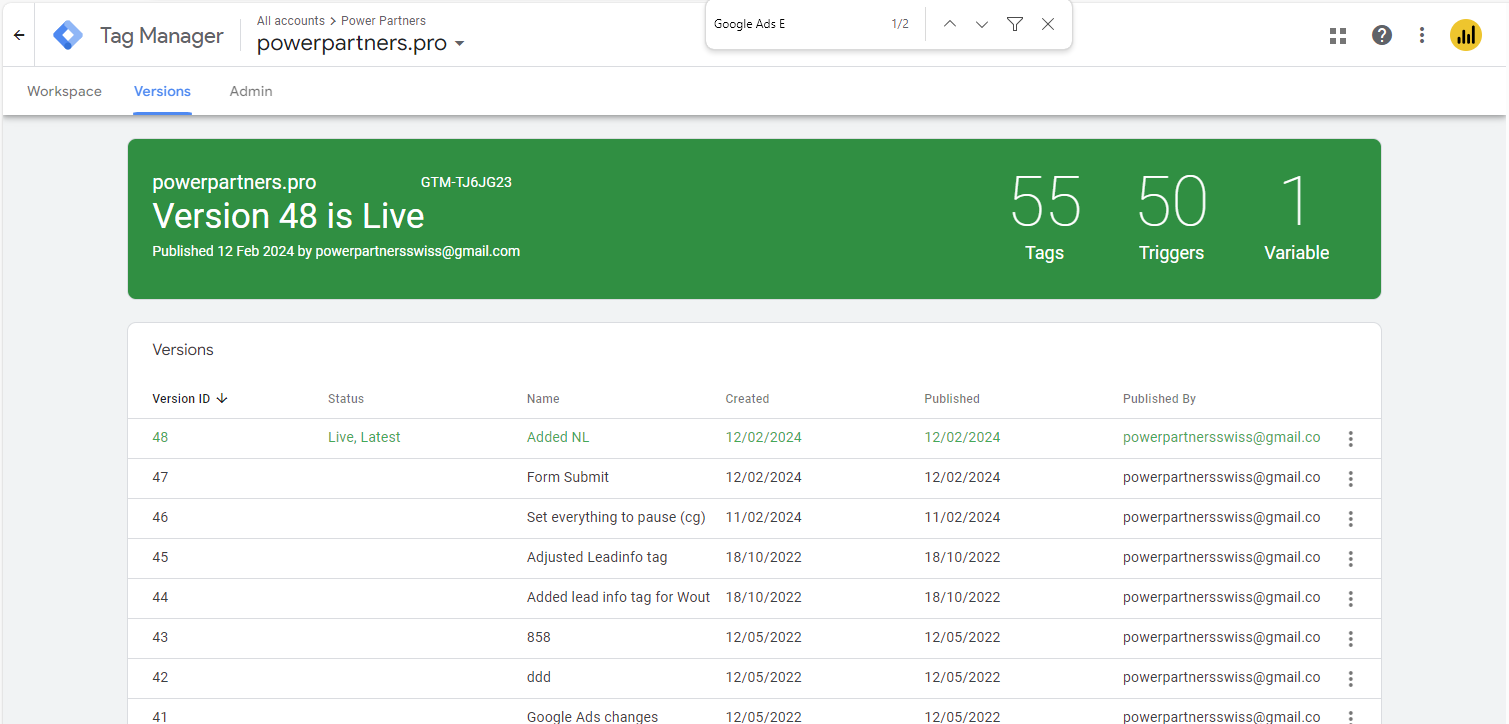Open Added lead info tag for Wout

point(618,597)
